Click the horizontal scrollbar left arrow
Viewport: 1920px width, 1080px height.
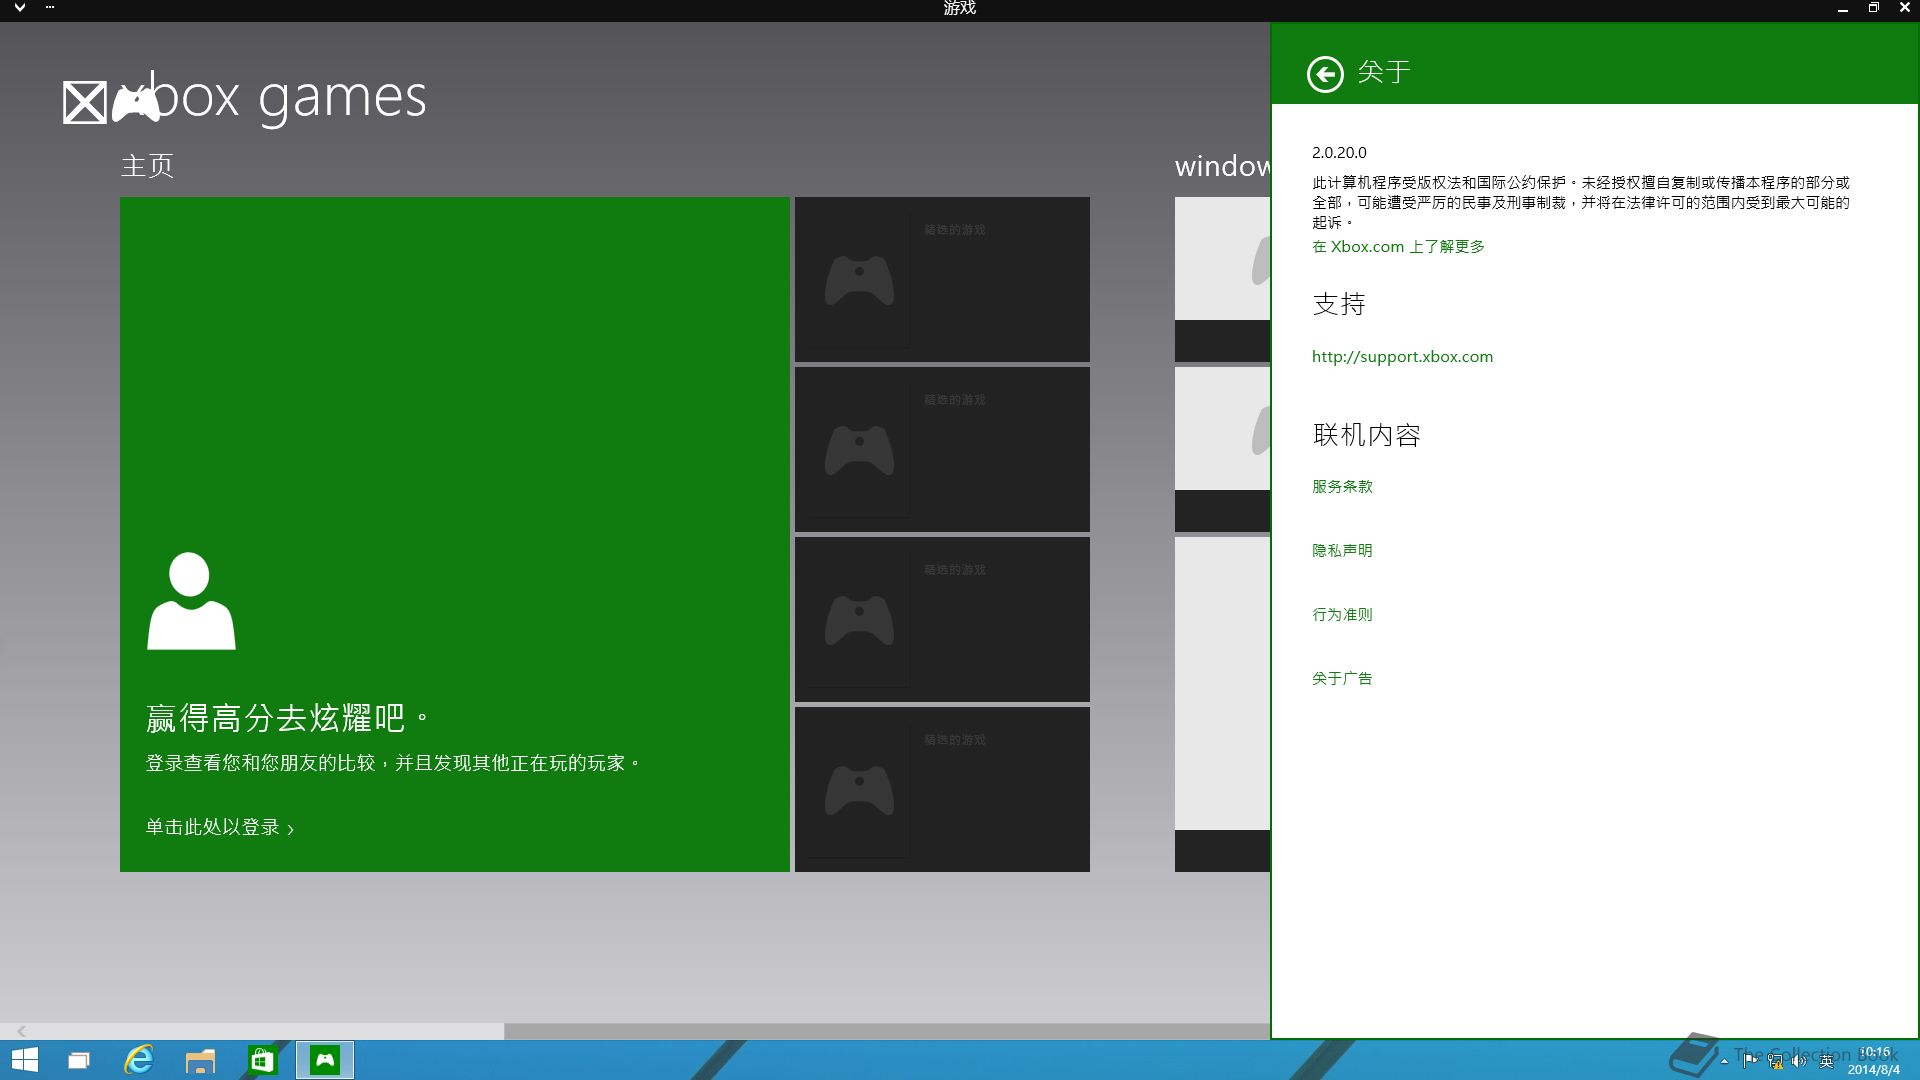(21, 1031)
